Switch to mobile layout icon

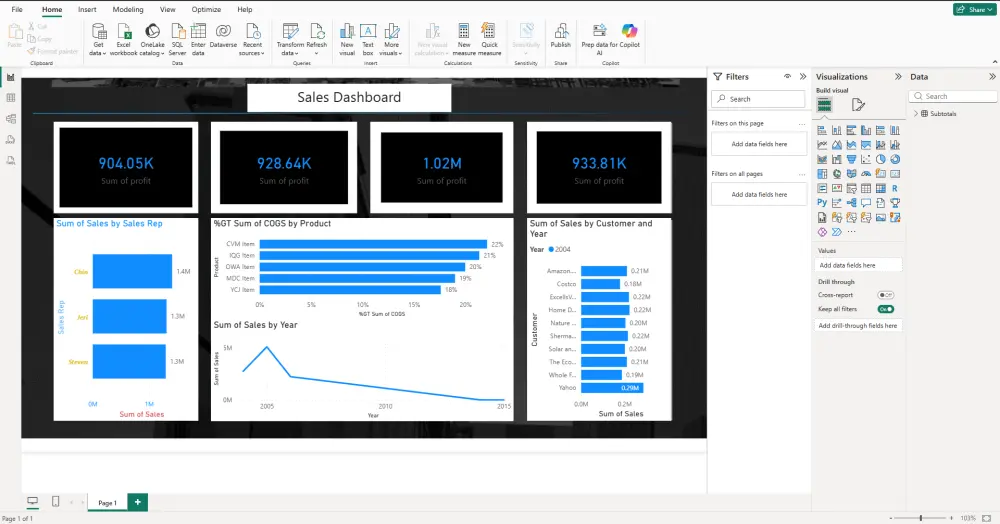pyautogui.click(x=55, y=502)
